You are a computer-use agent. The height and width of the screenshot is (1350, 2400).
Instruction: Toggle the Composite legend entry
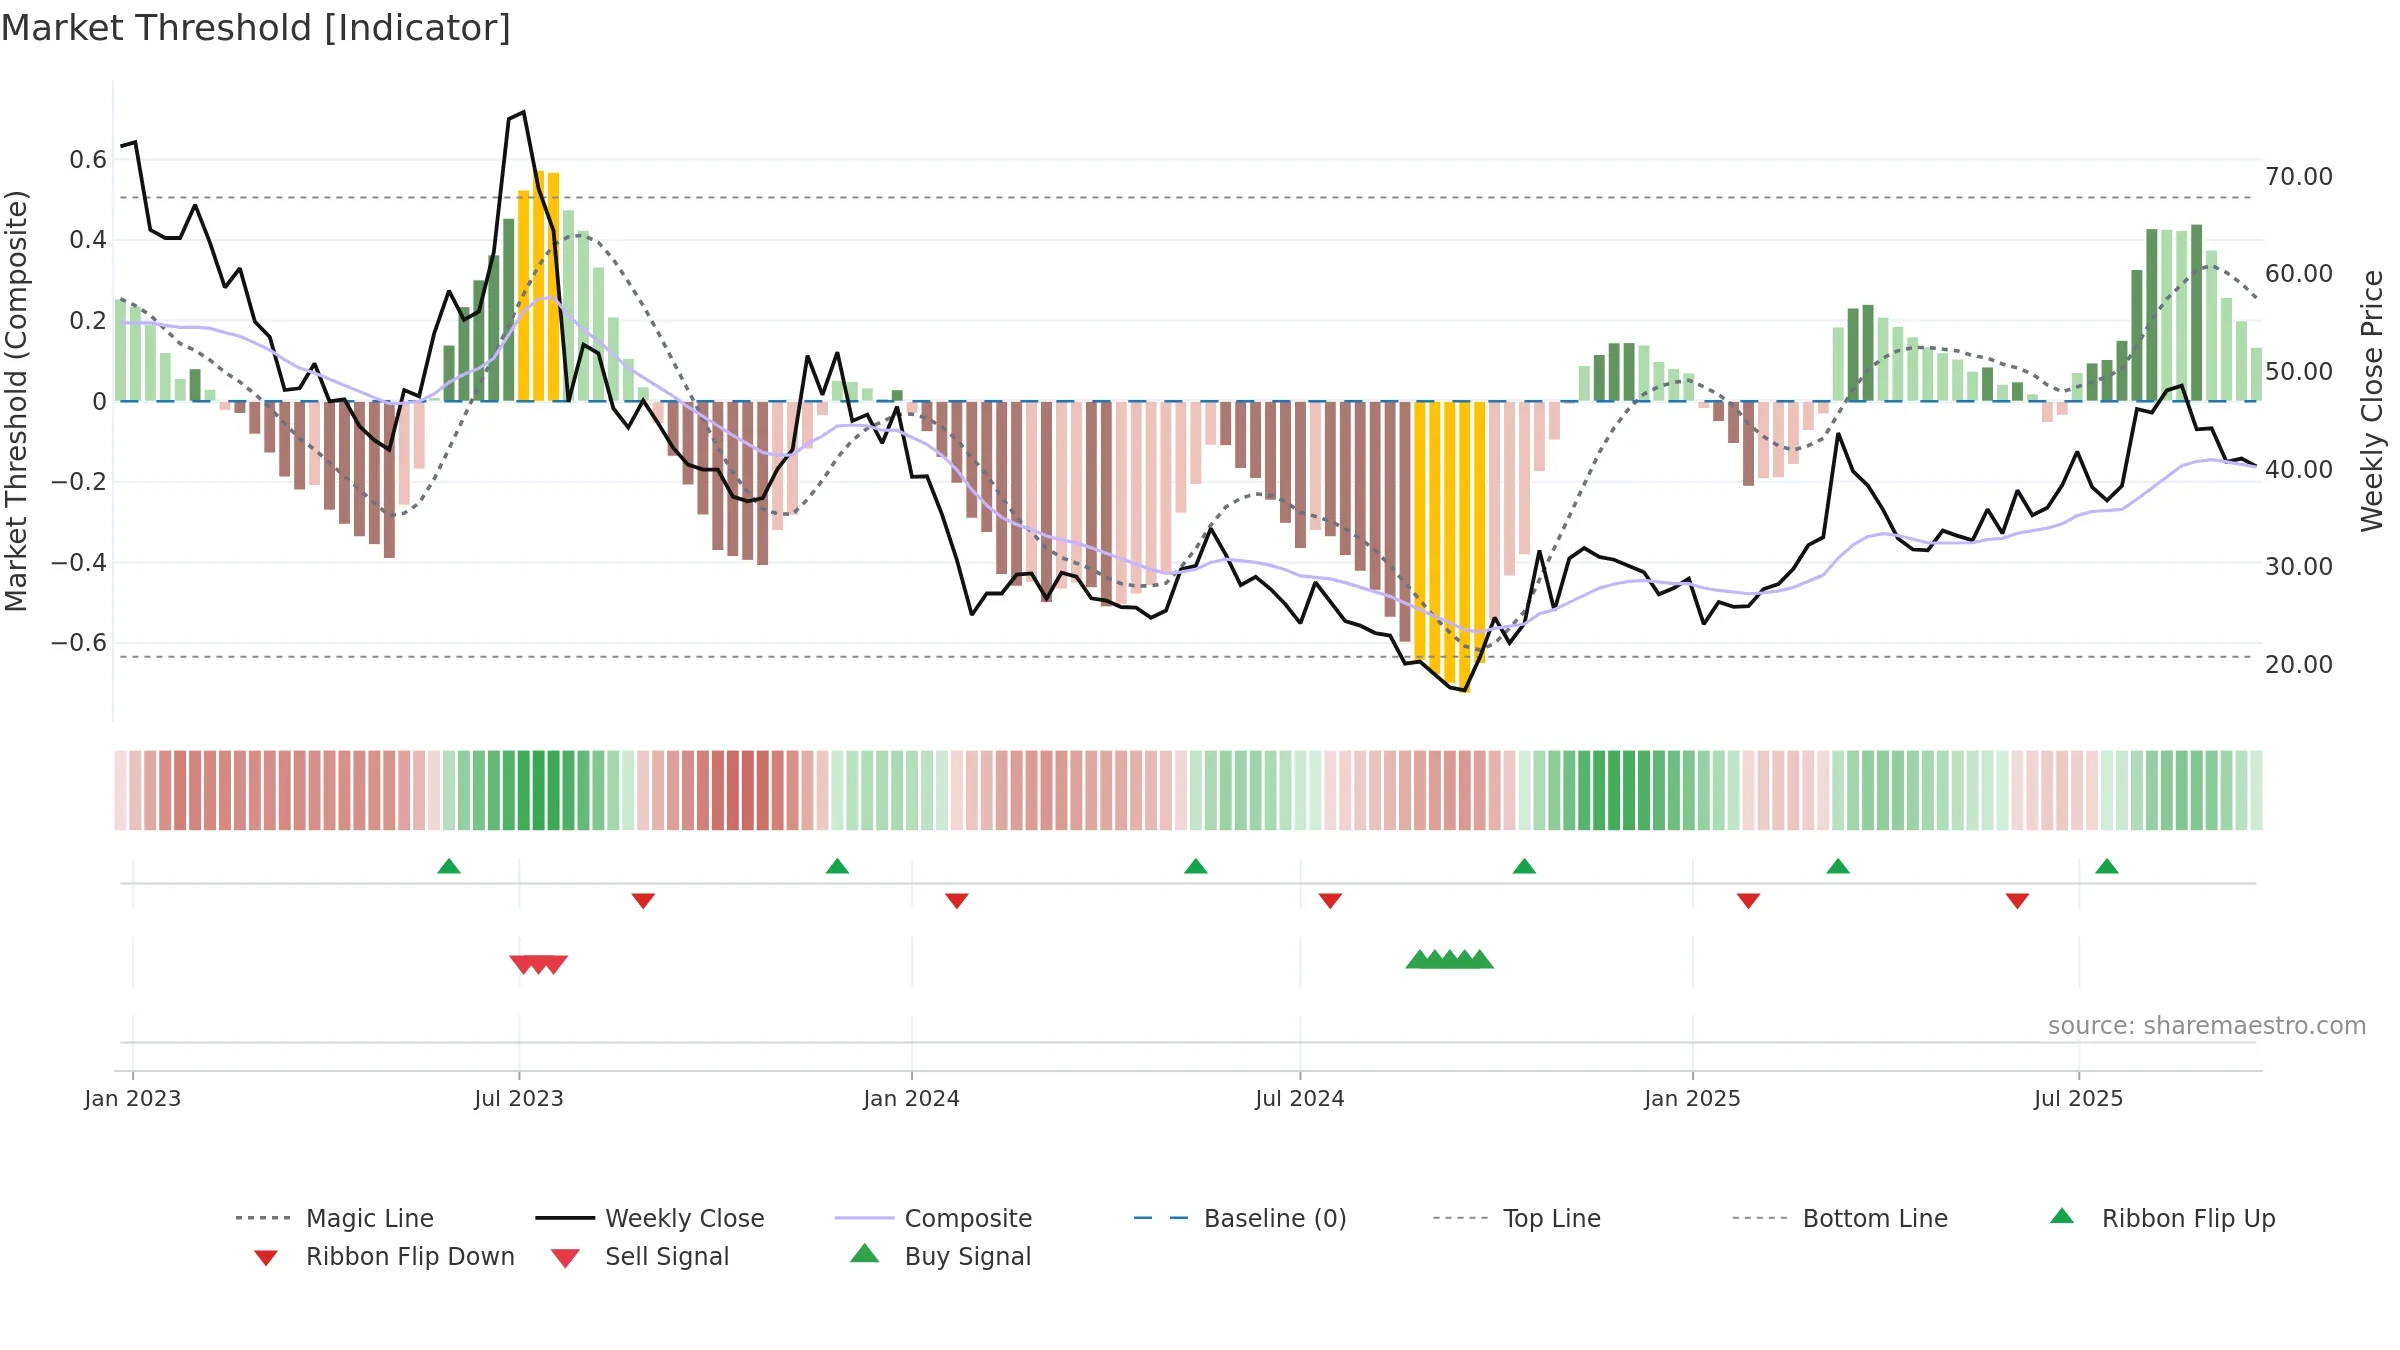click(x=933, y=1218)
